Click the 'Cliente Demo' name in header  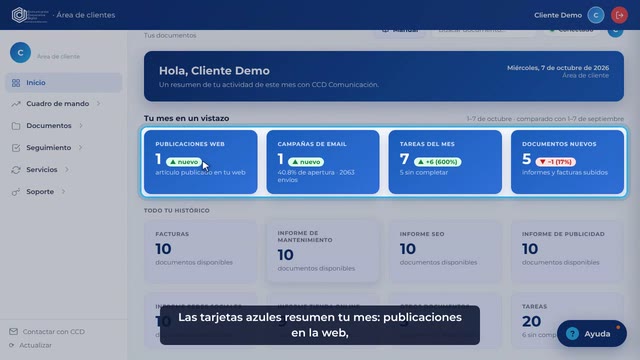coord(558,15)
